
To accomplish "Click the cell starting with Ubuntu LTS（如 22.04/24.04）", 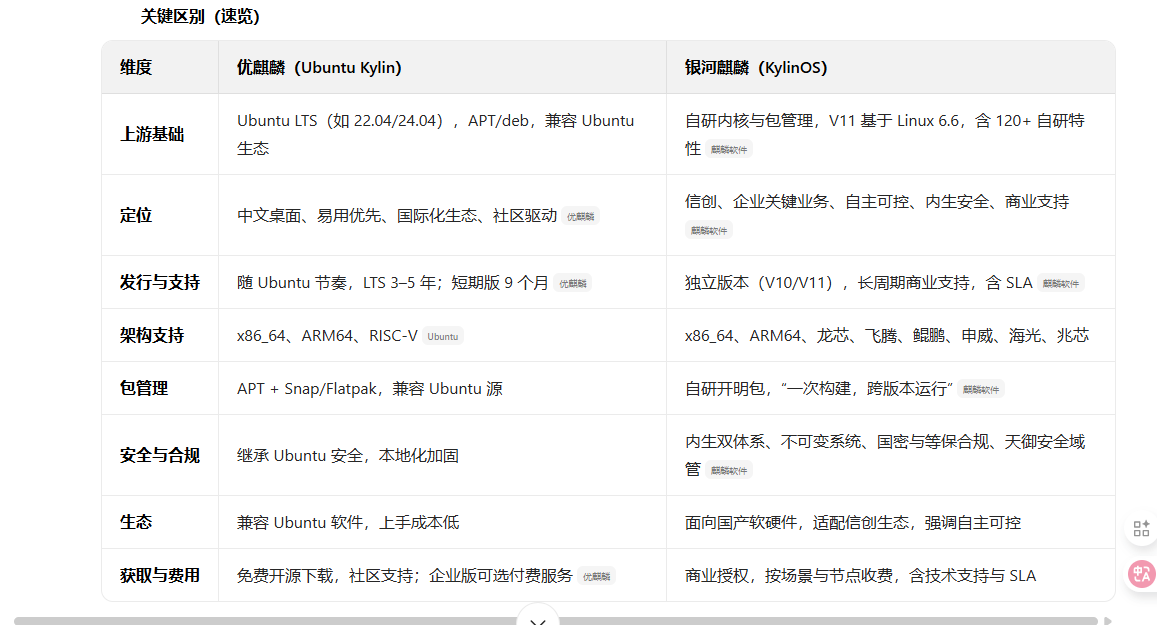I will click(x=442, y=134).
